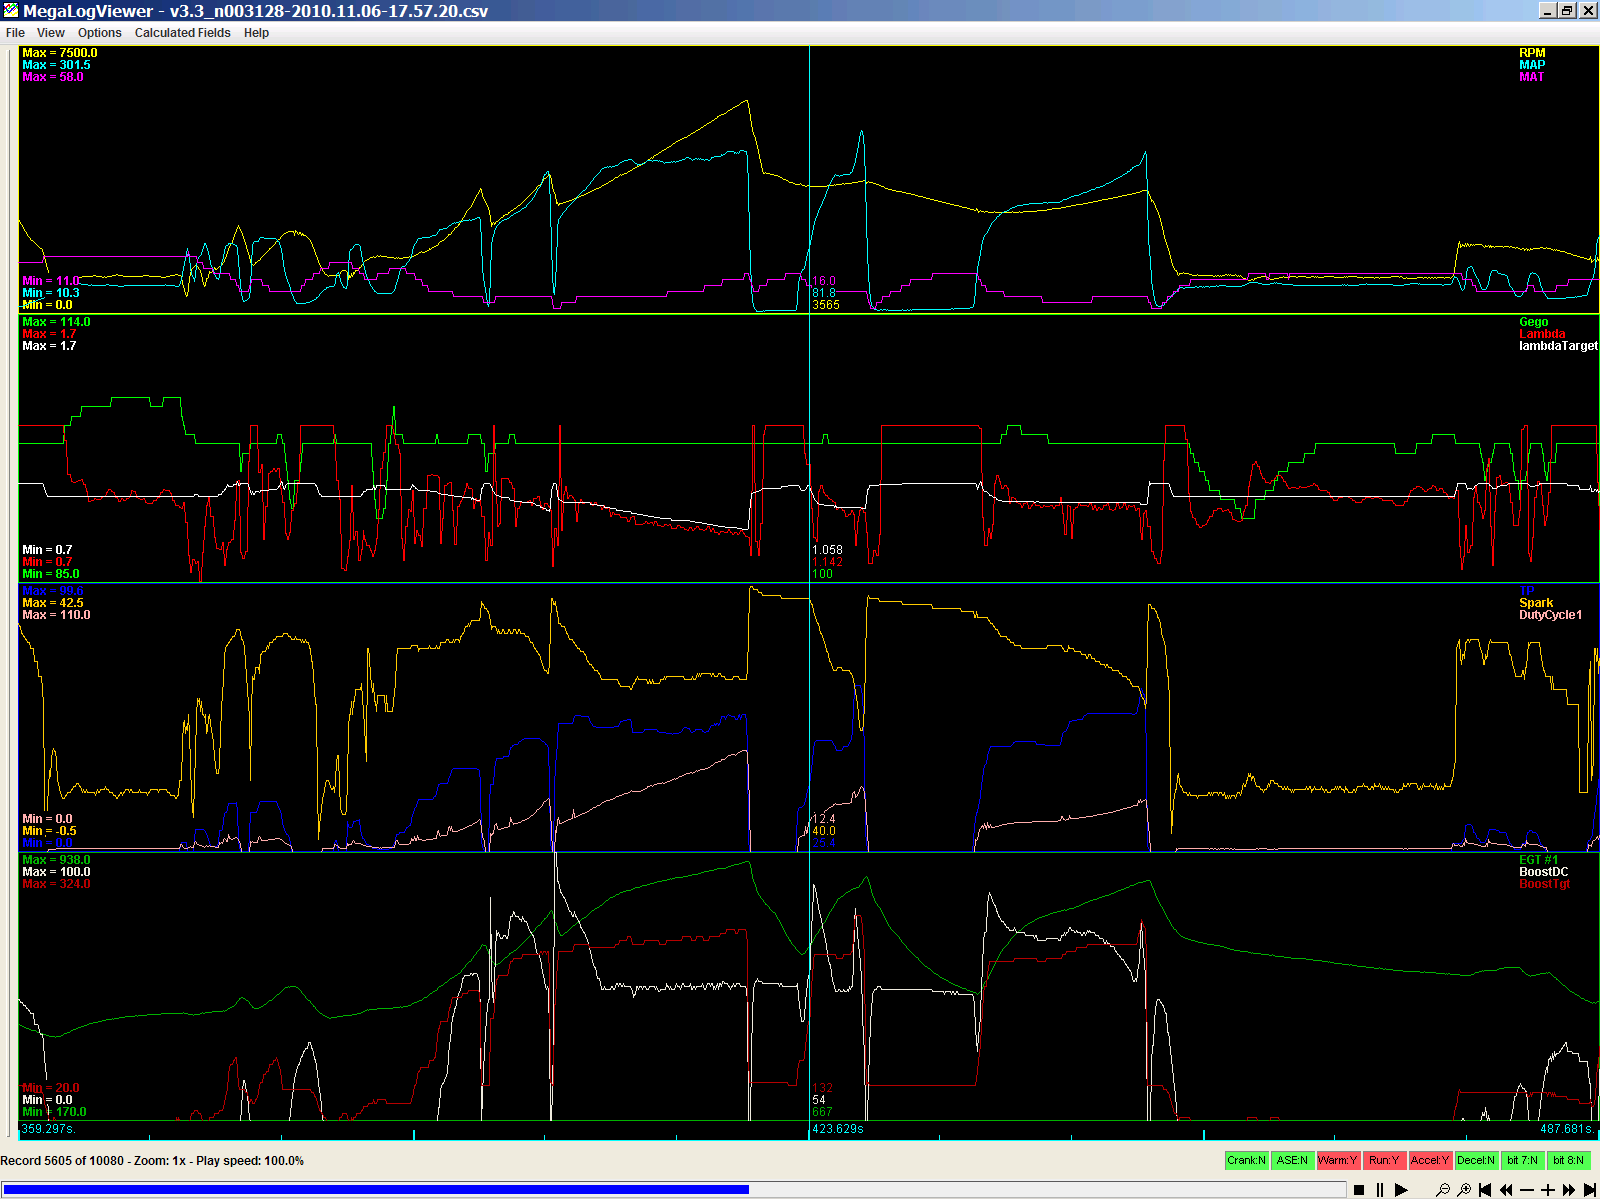The image size is (1600, 1200).
Task: Click the ASE:N status indicator
Action: point(1292,1160)
